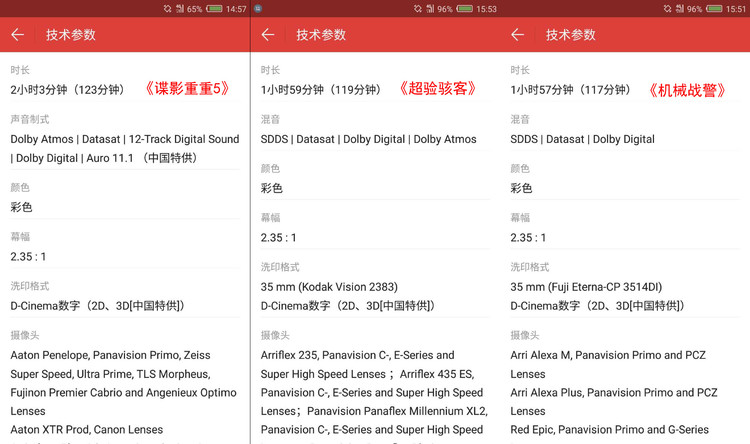Tap the battery icon beside 15:53

[x=465, y=8]
